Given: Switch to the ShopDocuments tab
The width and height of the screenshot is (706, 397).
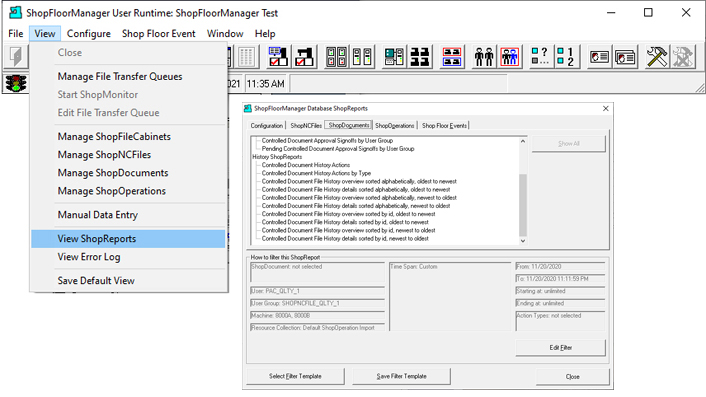Looking at the screenshot, I should (x=349, y=125).
